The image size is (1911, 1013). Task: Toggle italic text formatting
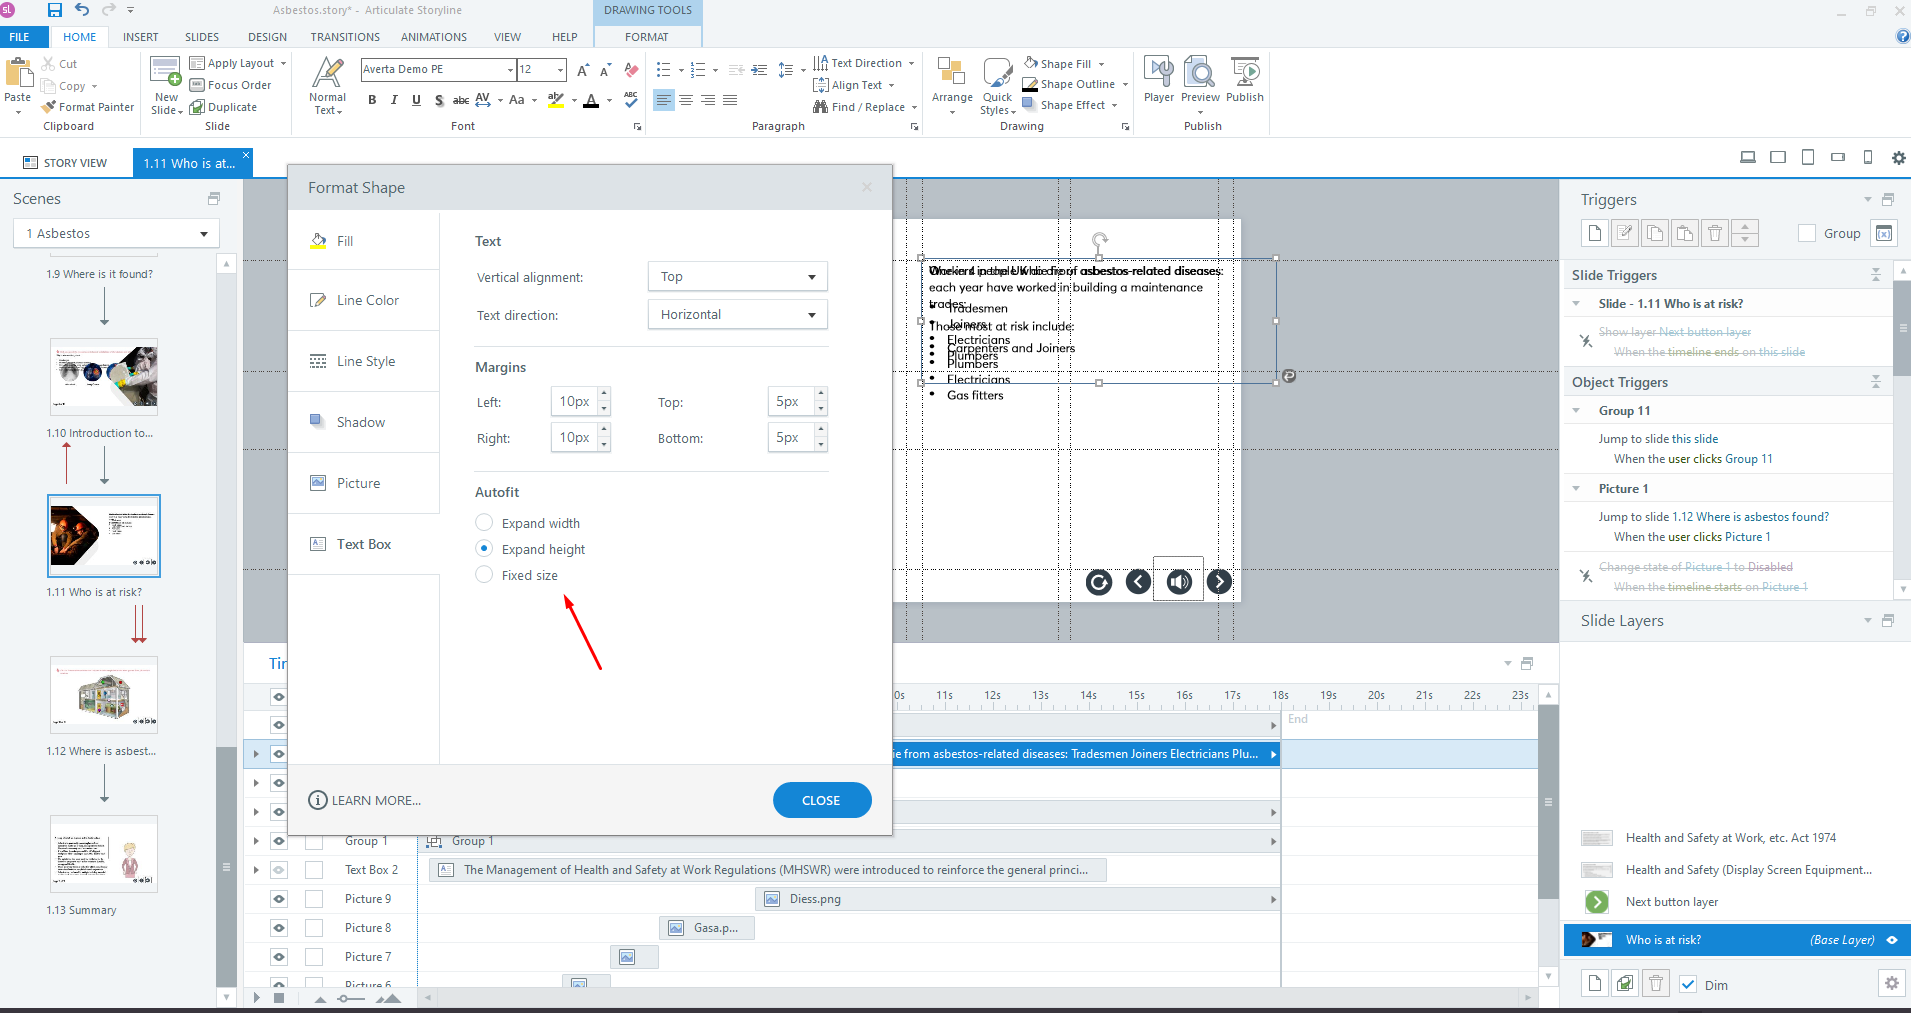click(394, 100)
